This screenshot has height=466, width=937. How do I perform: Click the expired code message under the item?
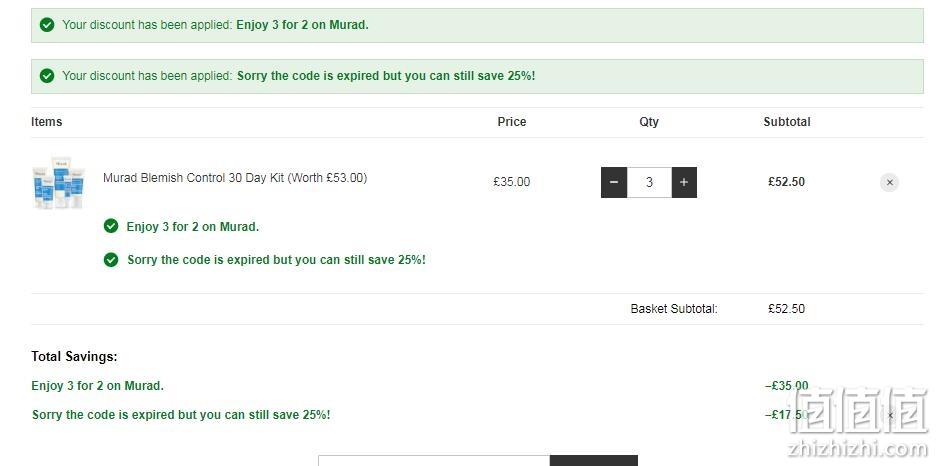(276, 260)
